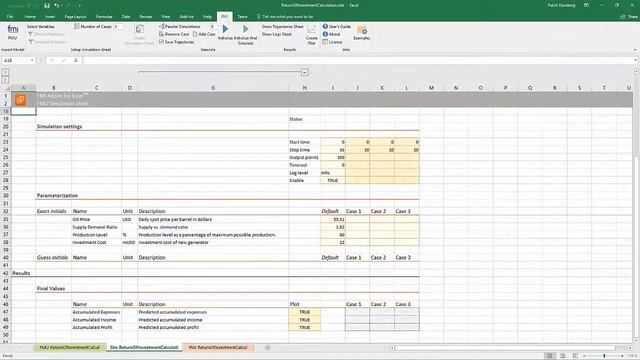The height and width of the screenshot is (360, 640).
Task: Click column M header
Action: coord(431,88)
